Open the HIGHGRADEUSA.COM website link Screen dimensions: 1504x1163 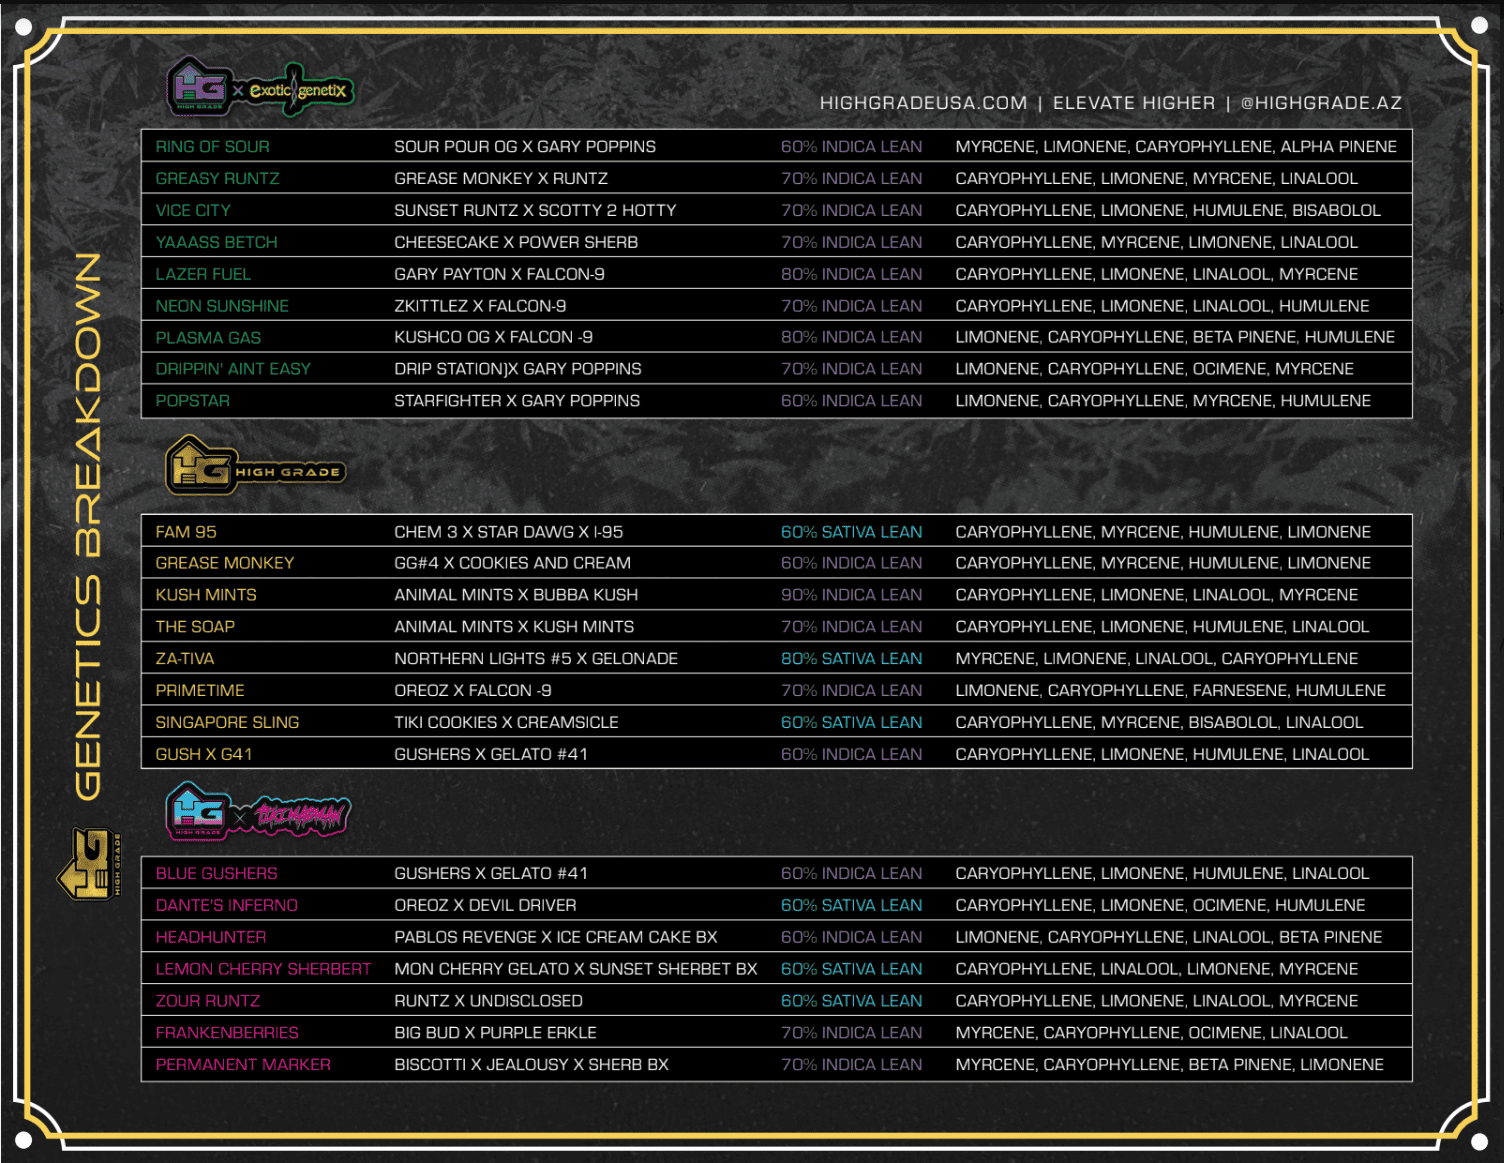coord(922,103)
